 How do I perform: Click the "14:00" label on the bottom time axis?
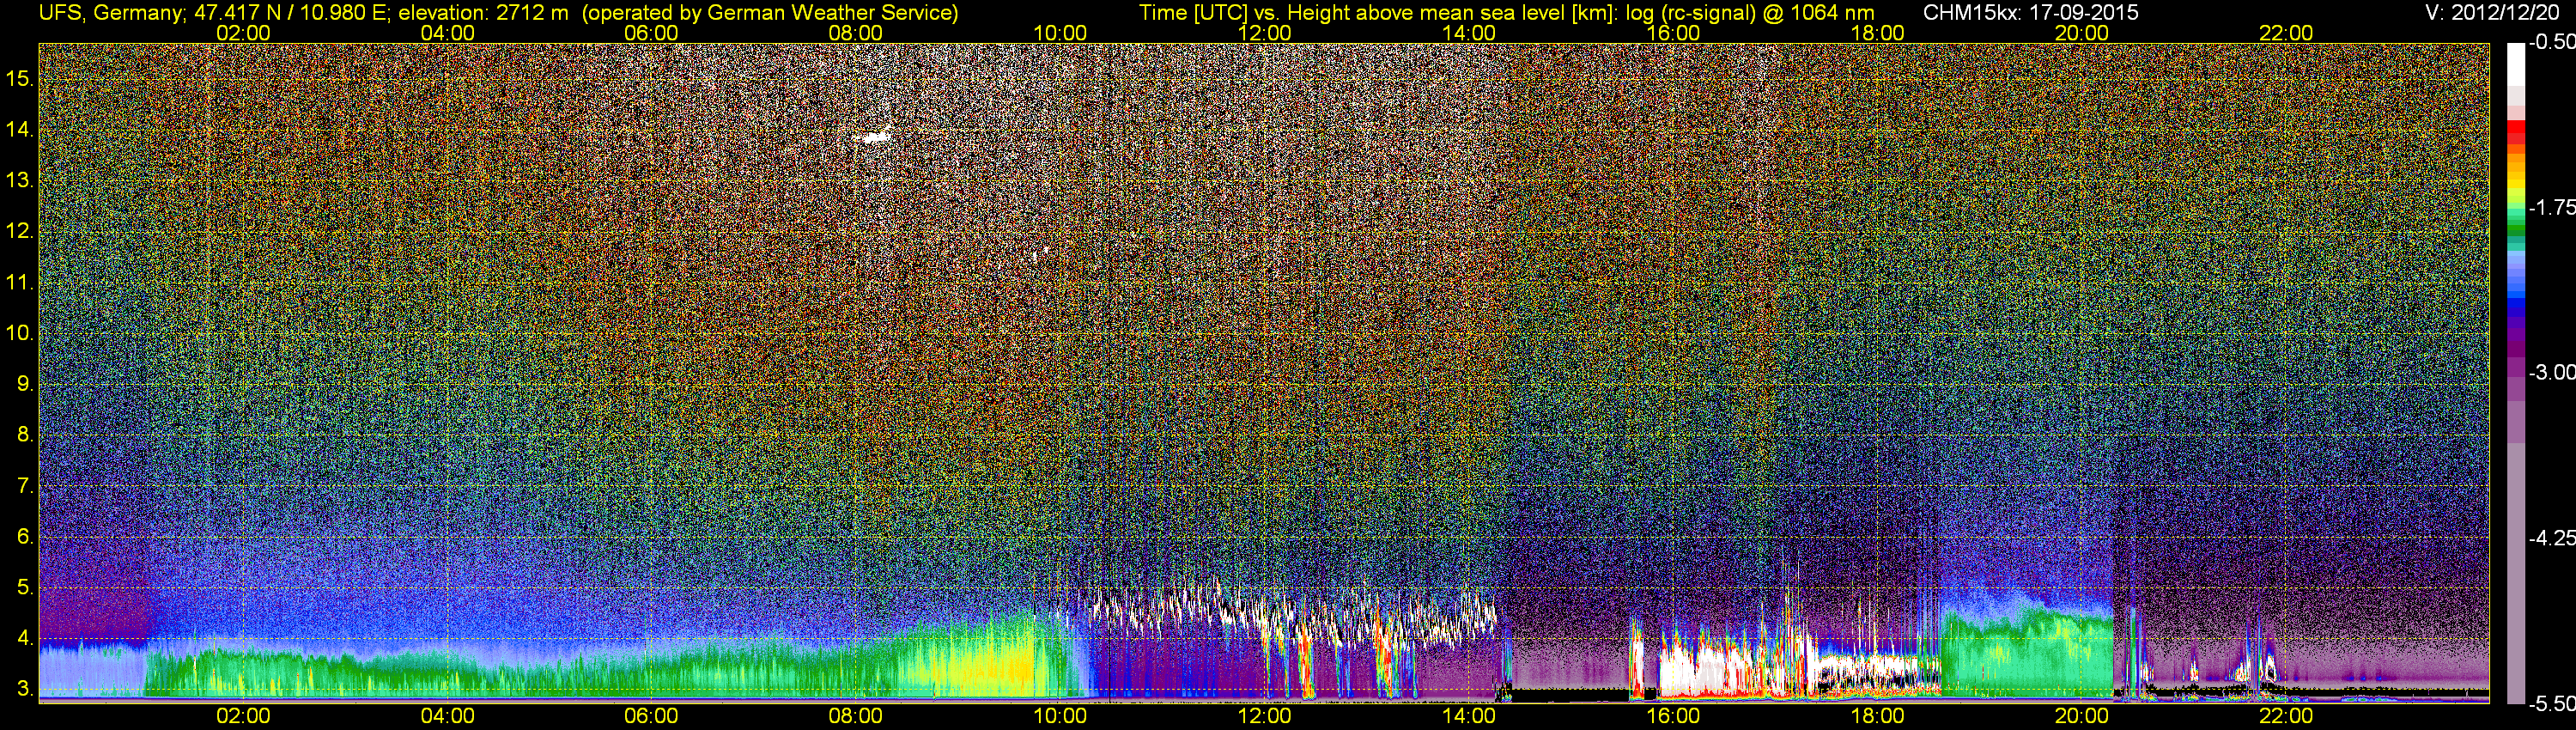click(1469, 716)
